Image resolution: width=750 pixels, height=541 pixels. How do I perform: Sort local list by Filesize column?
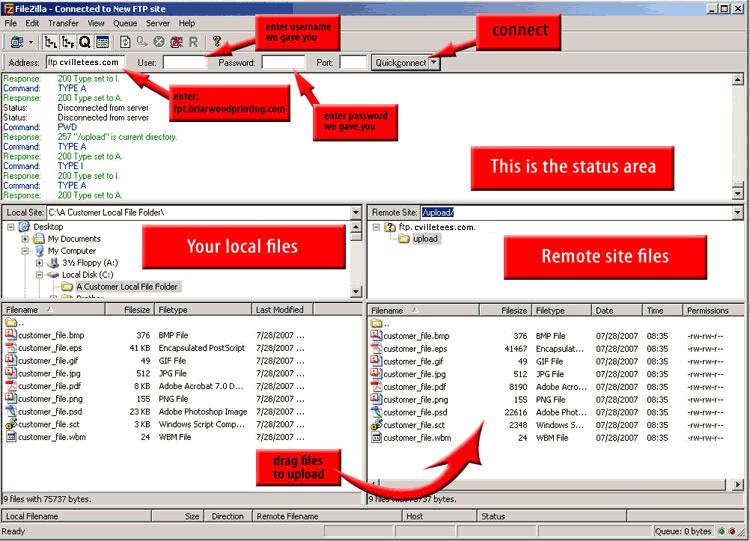point(129,309)
